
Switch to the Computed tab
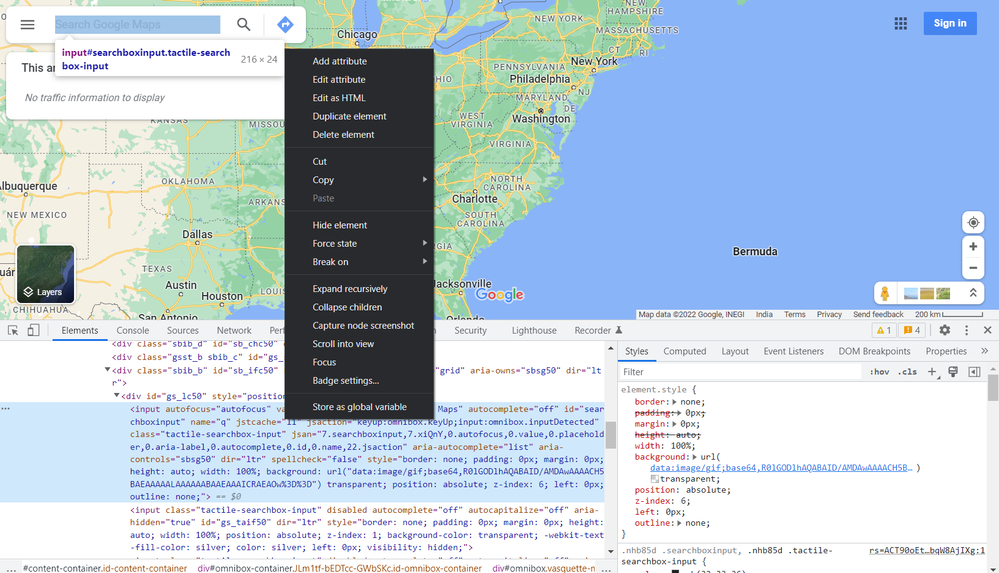[685, 351]
